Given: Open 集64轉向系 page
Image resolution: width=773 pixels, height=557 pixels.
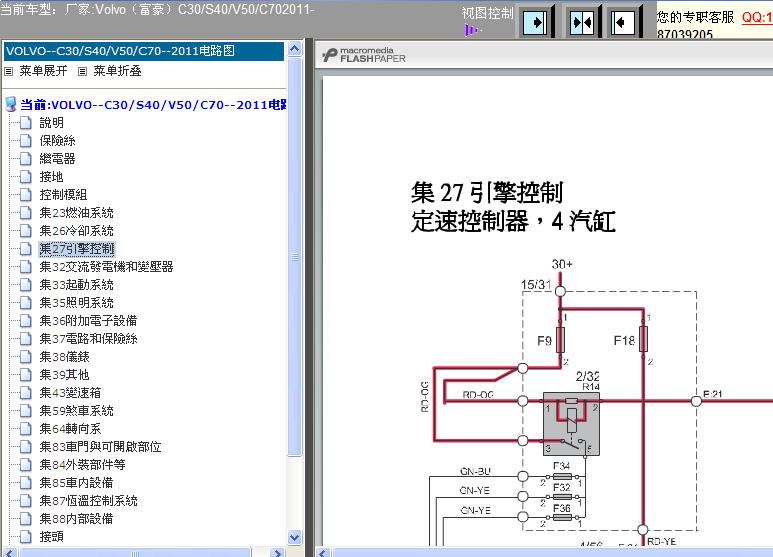Looking at the screenshot, I should 70,429.
